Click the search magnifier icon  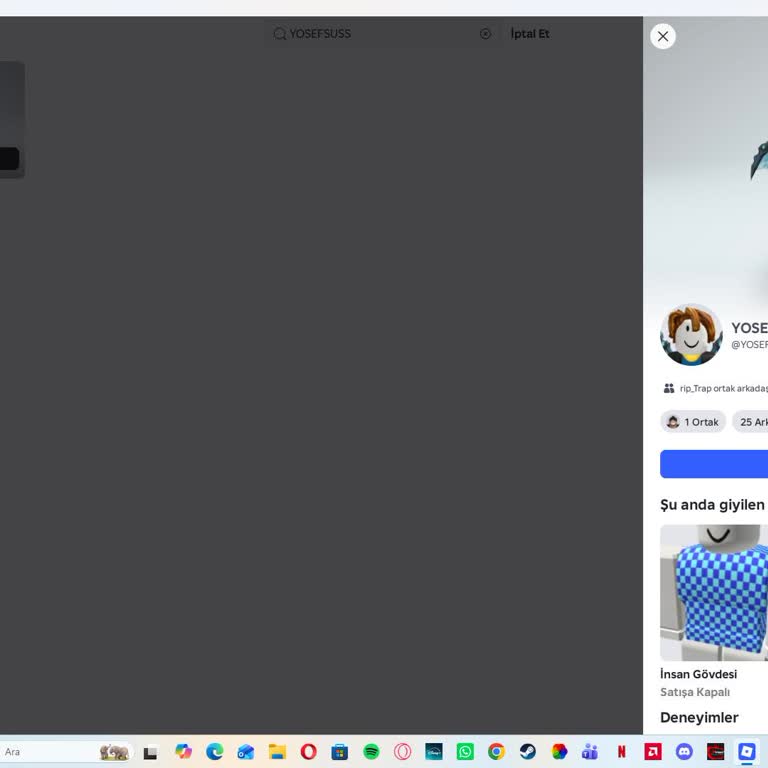280,34
